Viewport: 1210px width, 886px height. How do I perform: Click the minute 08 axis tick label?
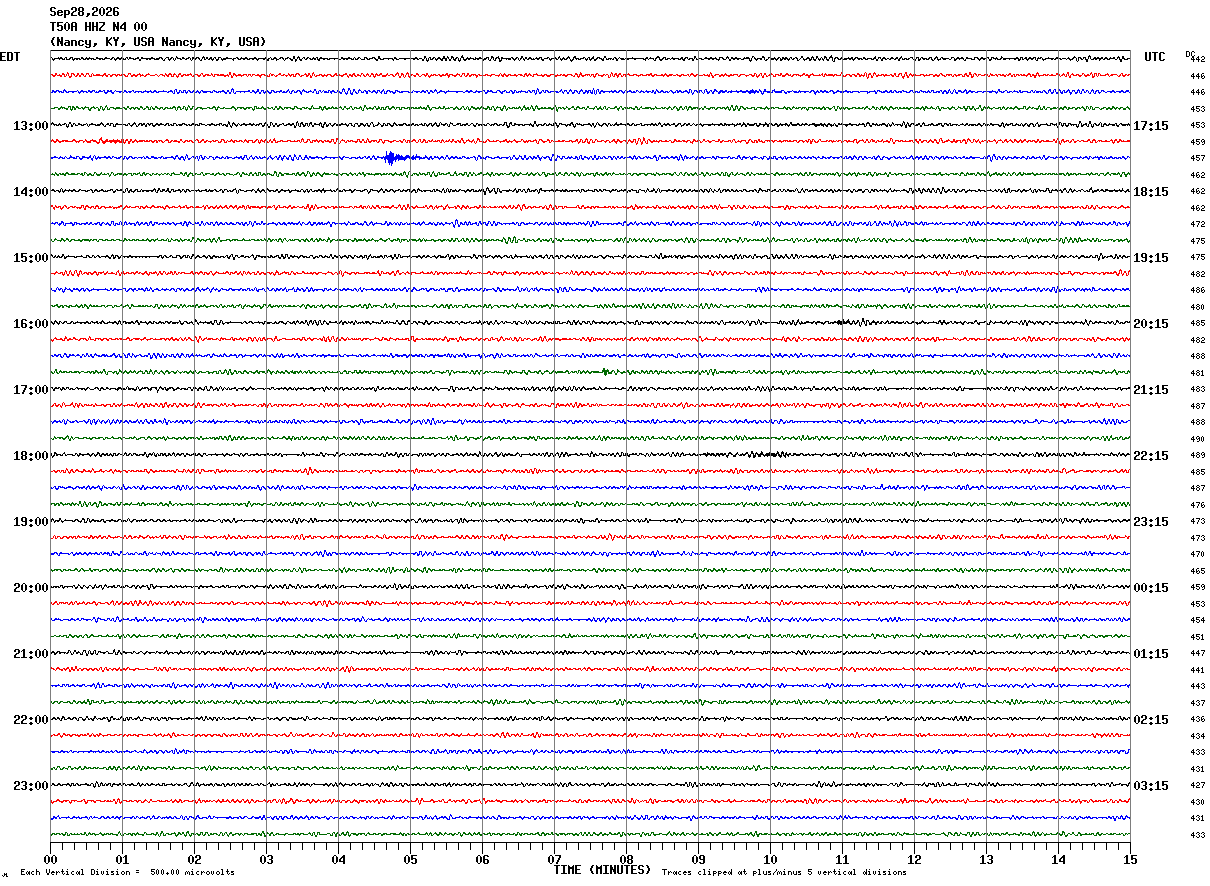tap(627, 859)
